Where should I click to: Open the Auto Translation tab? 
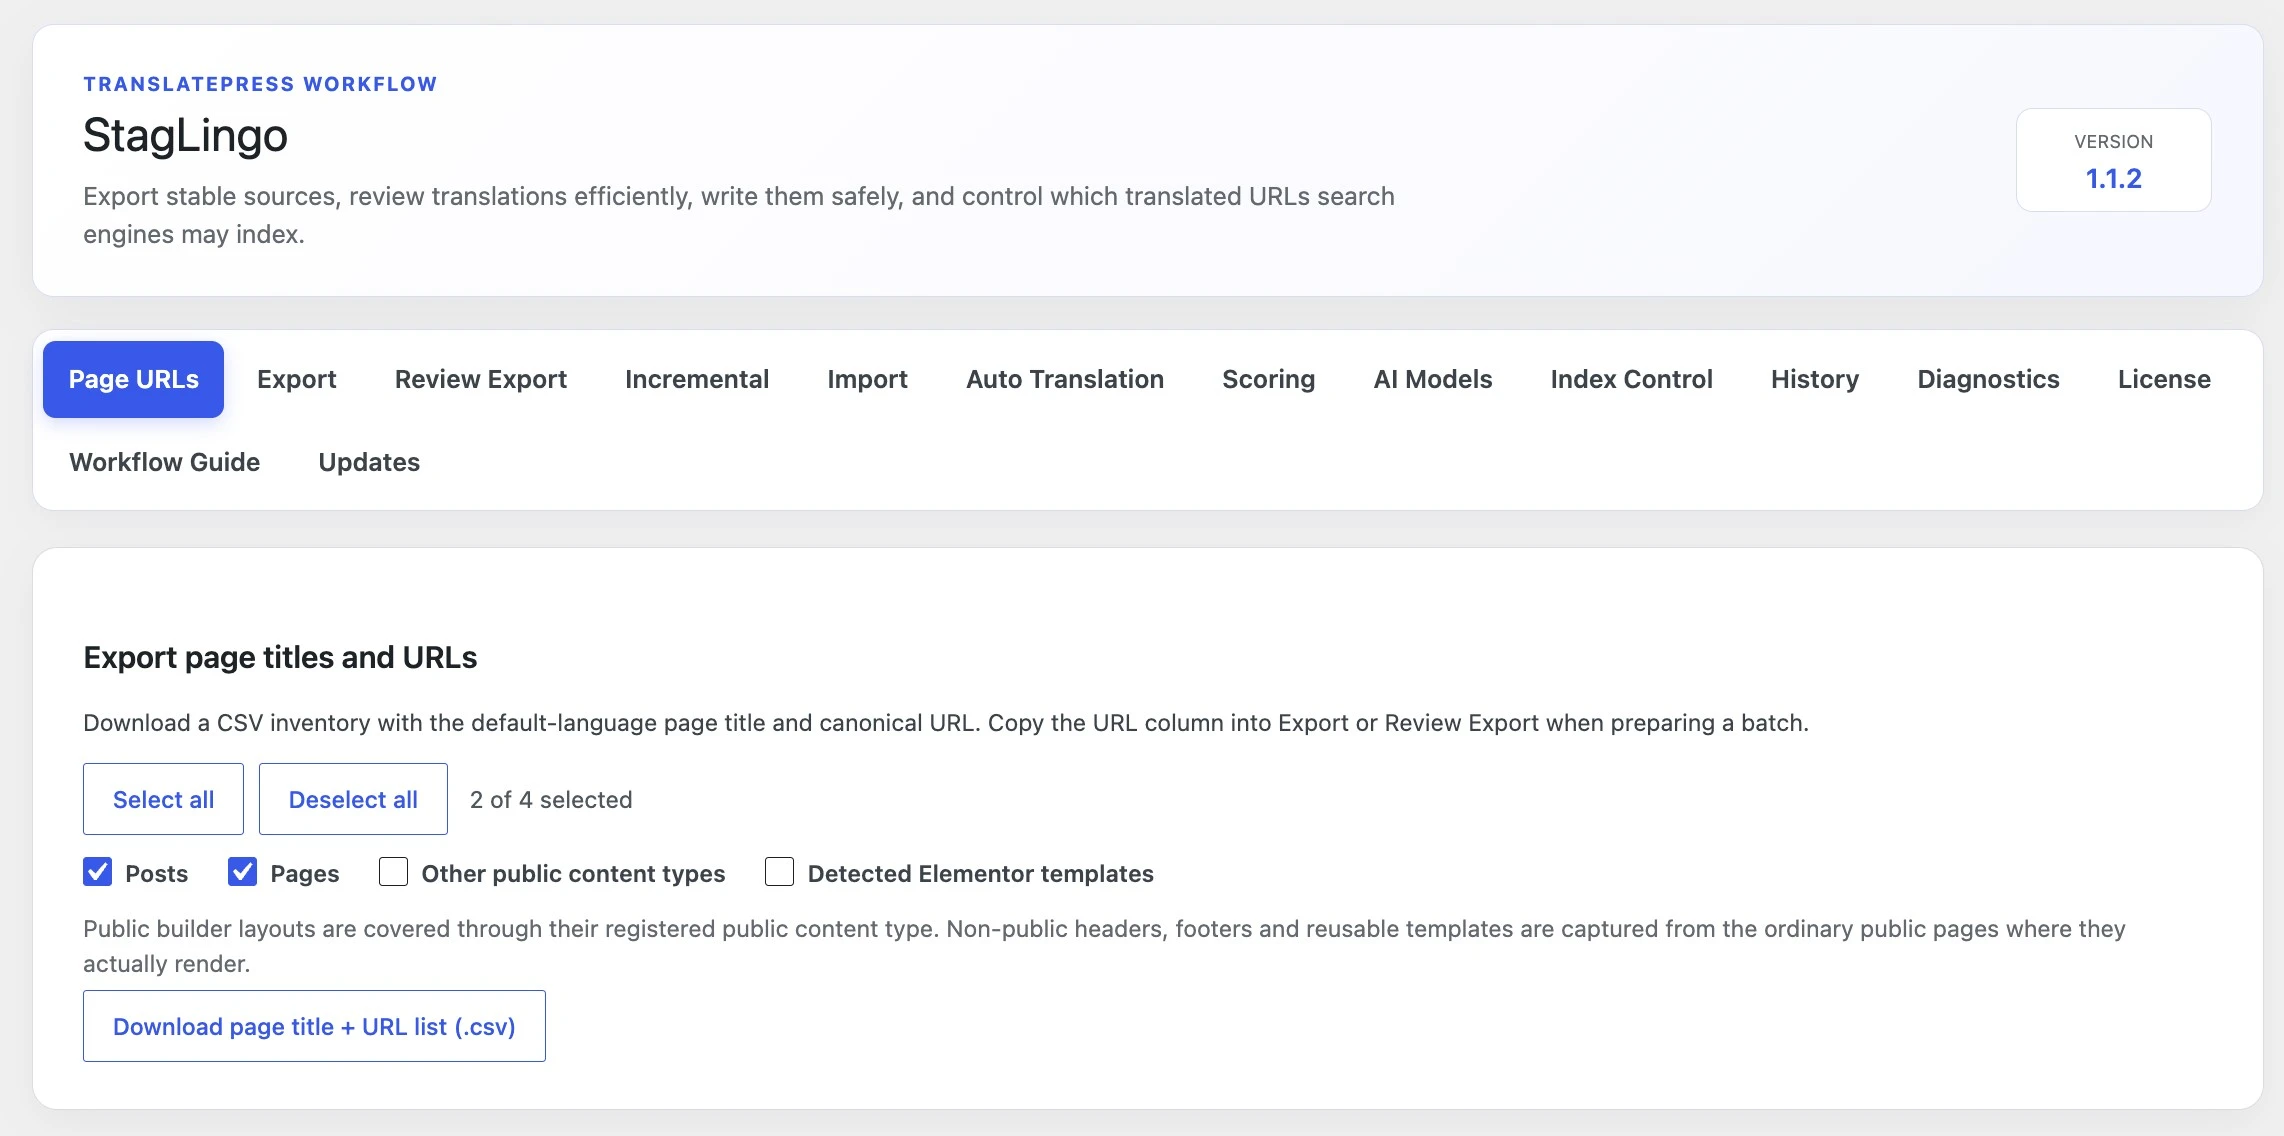coord(1065,379)
